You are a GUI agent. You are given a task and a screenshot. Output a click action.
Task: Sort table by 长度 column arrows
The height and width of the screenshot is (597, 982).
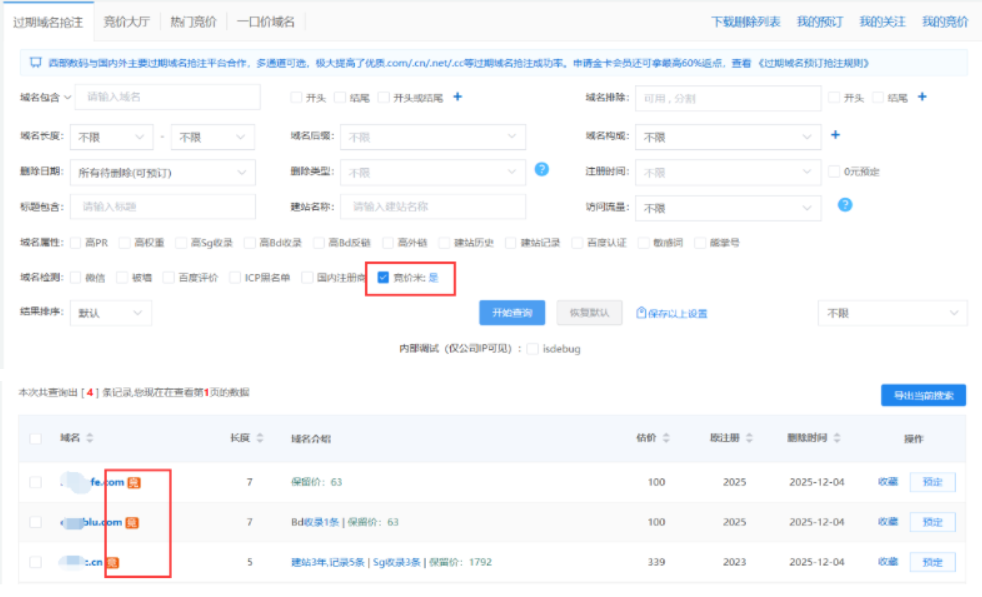260,438
